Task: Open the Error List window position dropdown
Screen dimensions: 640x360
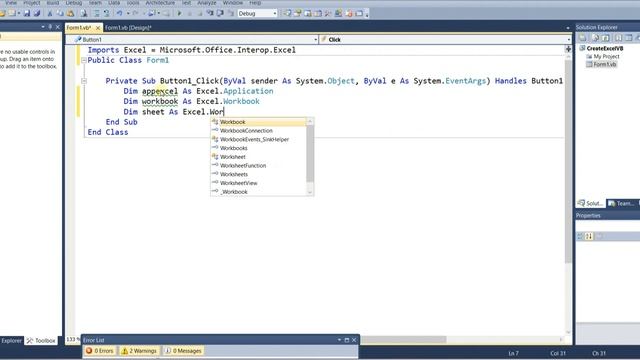Action: [x=339, y=340]
